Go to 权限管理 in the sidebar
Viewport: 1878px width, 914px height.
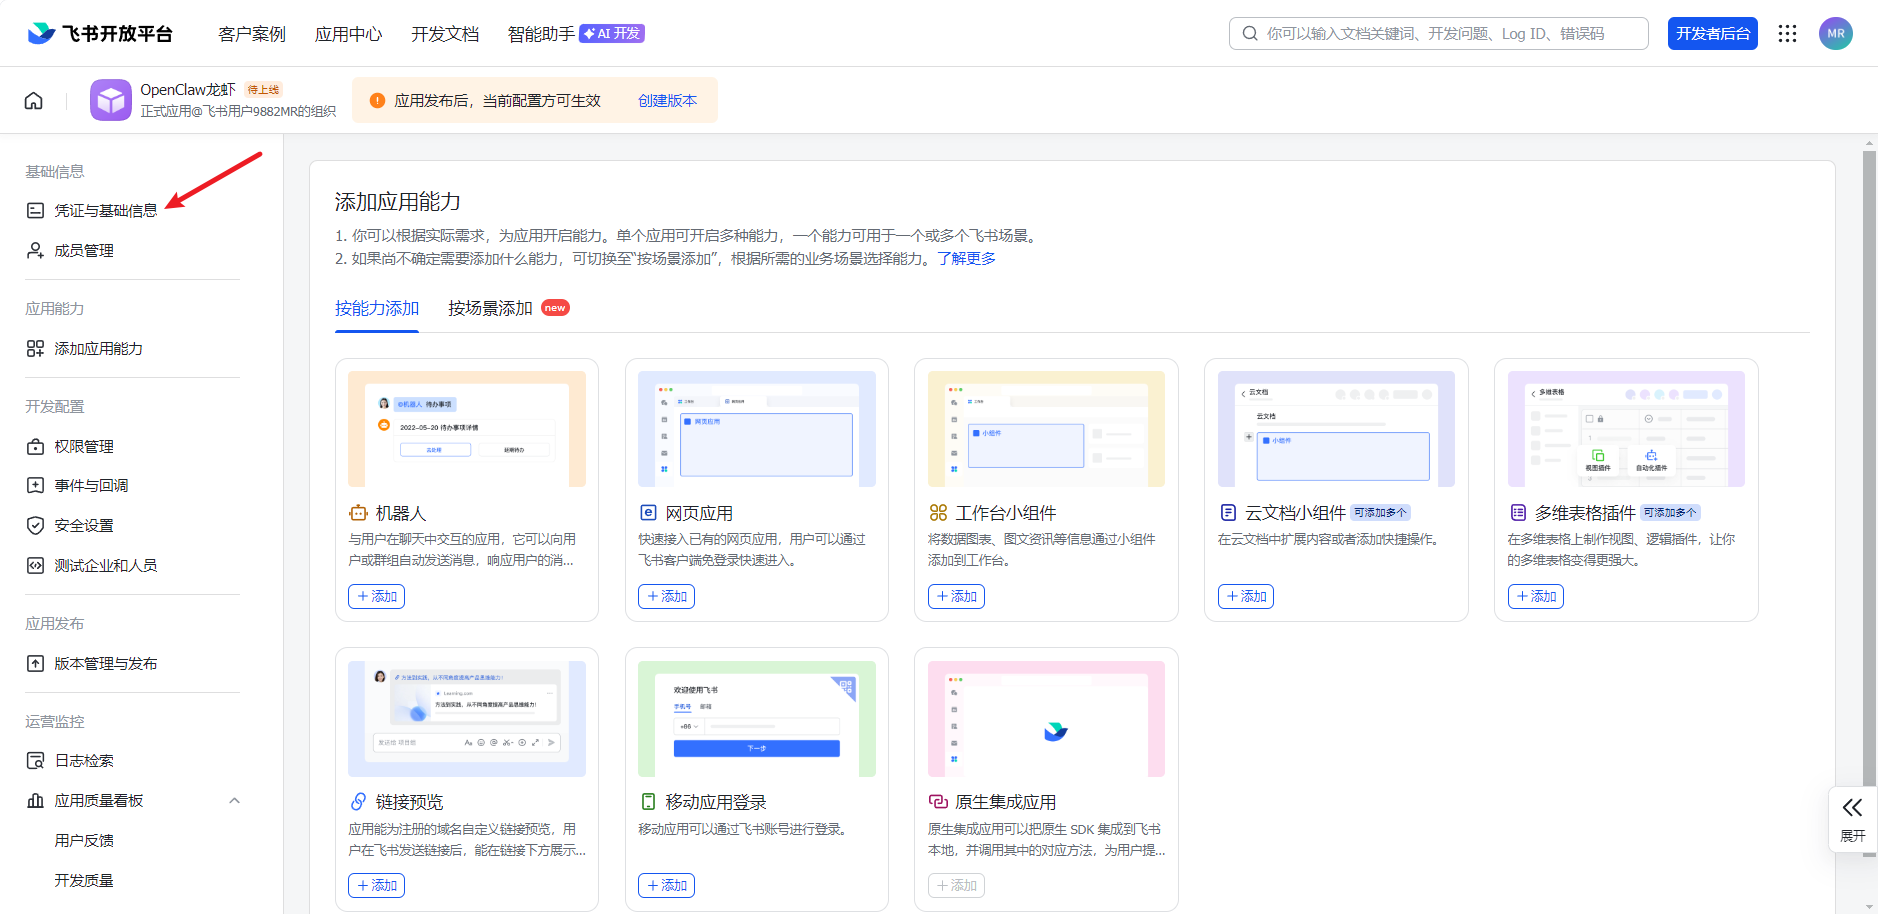84,447
